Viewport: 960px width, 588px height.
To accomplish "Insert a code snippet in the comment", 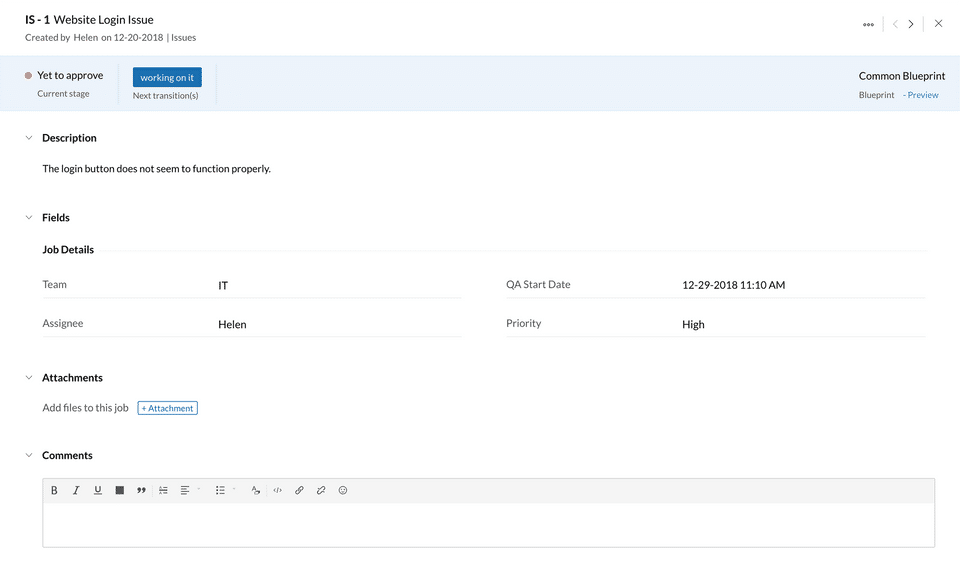I will 277,490.
